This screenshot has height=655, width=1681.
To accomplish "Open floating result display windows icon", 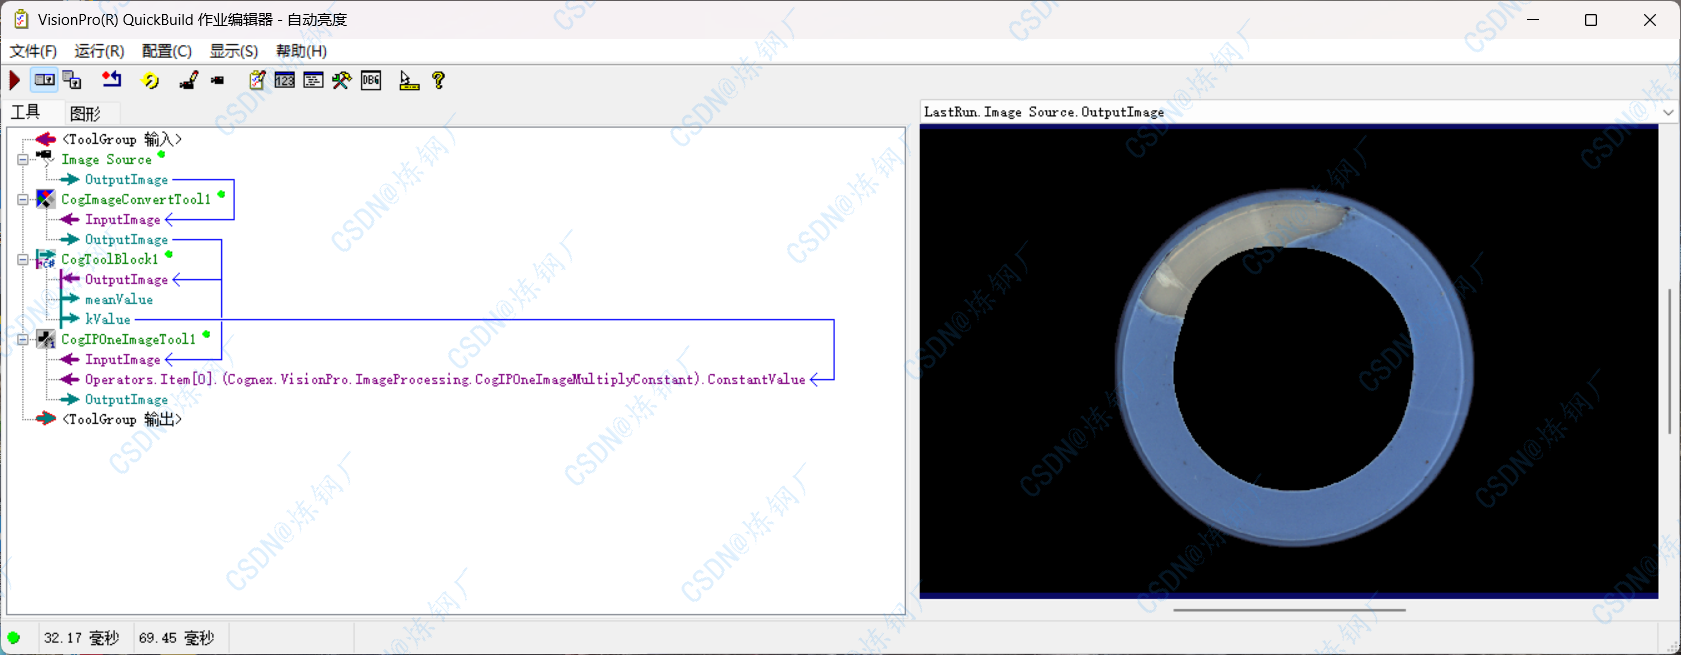I will point(73,80).
